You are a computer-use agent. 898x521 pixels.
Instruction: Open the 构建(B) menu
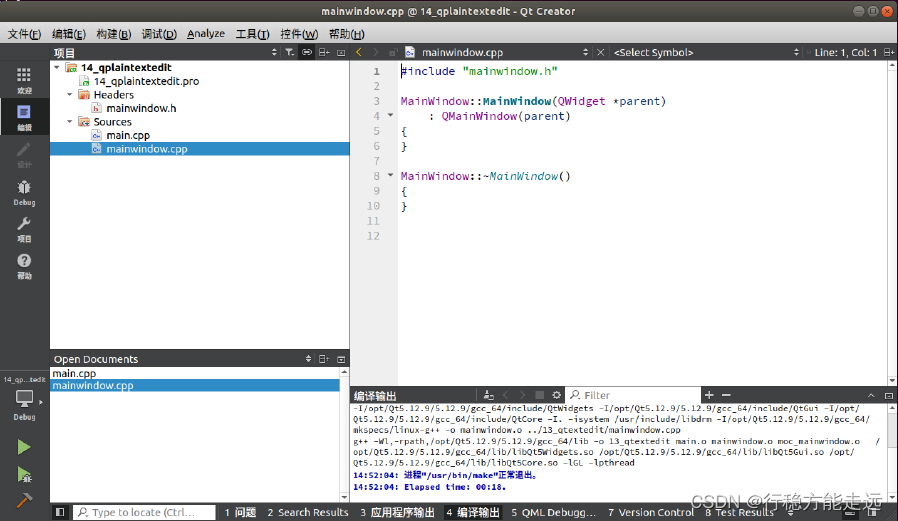[x=113, y=34]
